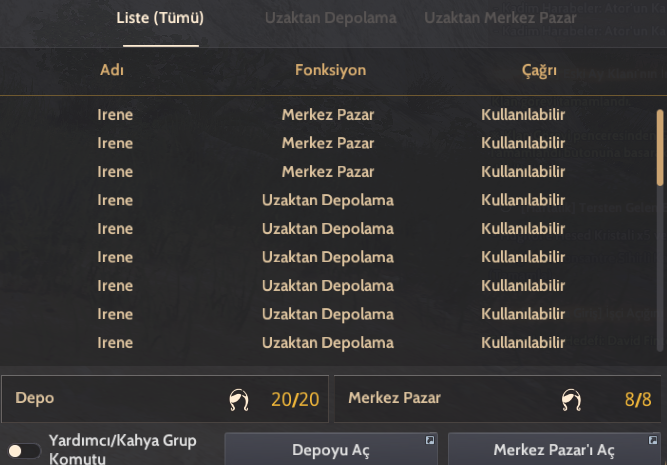
Task: Click the pop-out icon on Depoyu Aç button
Action: (x=430, y=440)
